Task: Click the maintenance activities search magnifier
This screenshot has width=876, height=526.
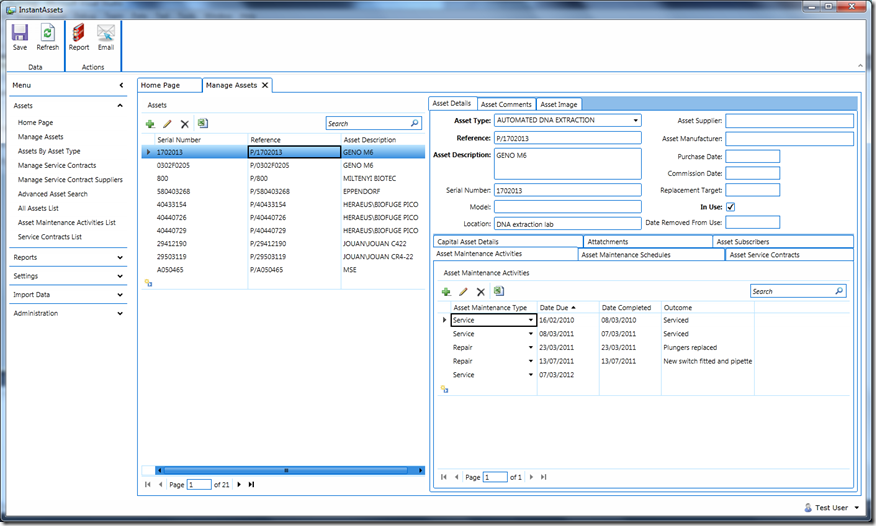Action: (x=839, y=291)
